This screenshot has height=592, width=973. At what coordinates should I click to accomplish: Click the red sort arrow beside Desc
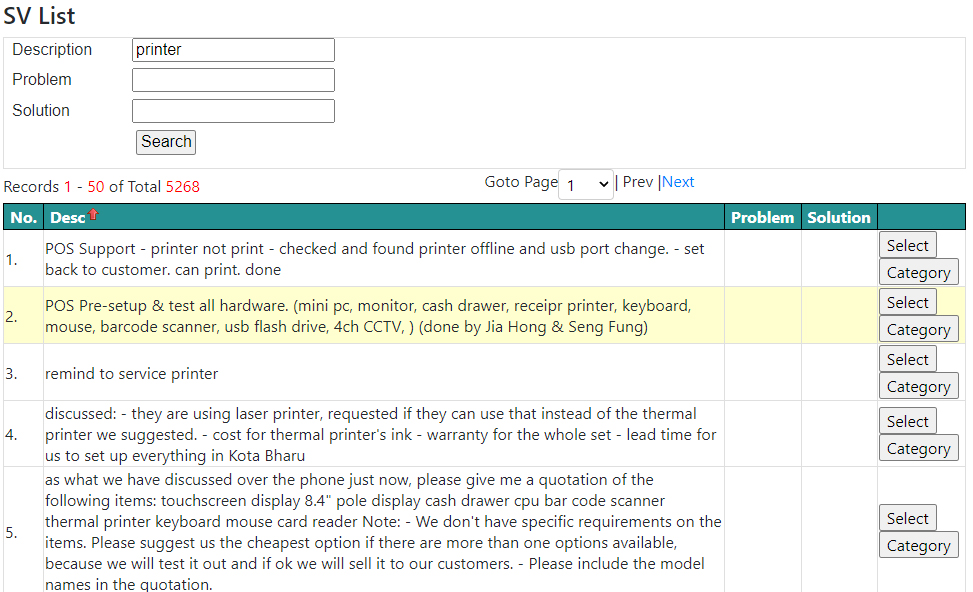[93, 215]
